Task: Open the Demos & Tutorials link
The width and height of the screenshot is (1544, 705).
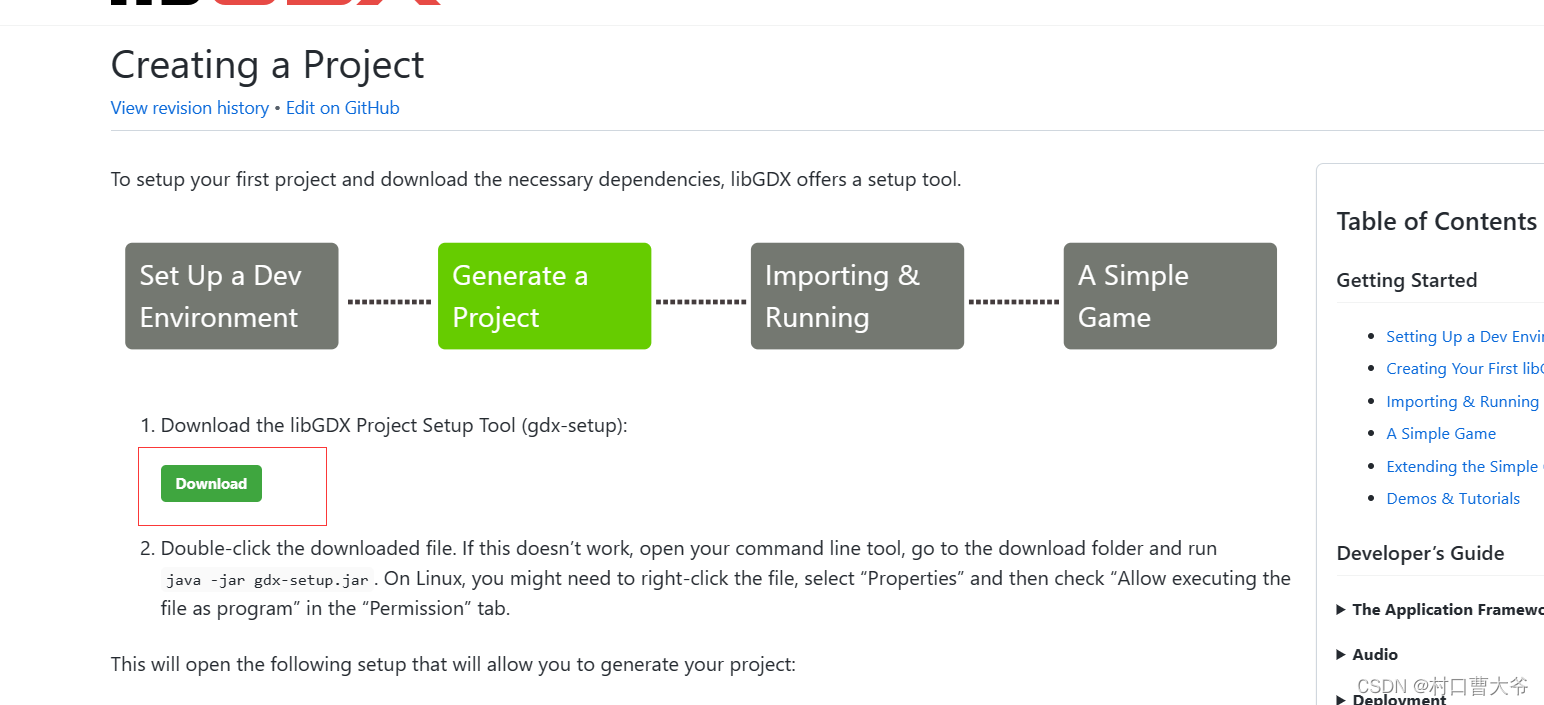Action: click(1453, 499)
